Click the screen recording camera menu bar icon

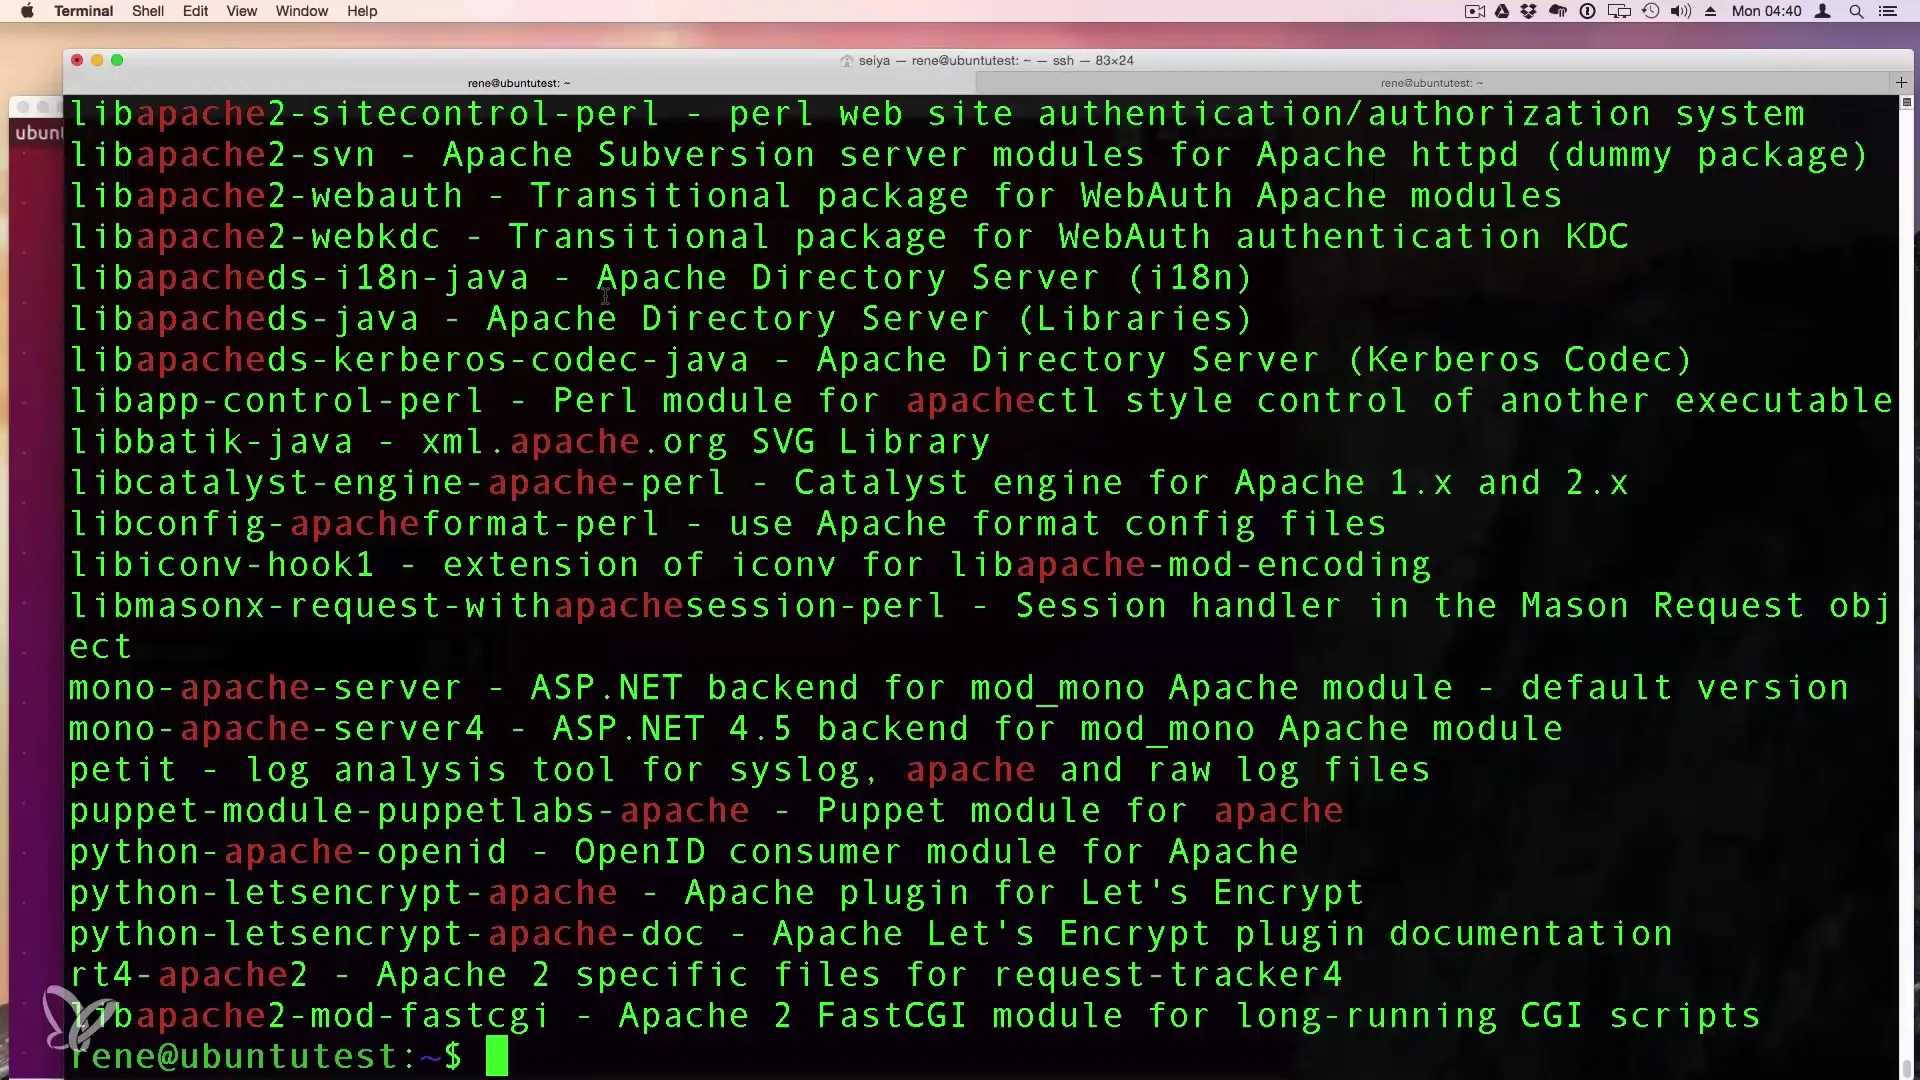click(1475, 11)
